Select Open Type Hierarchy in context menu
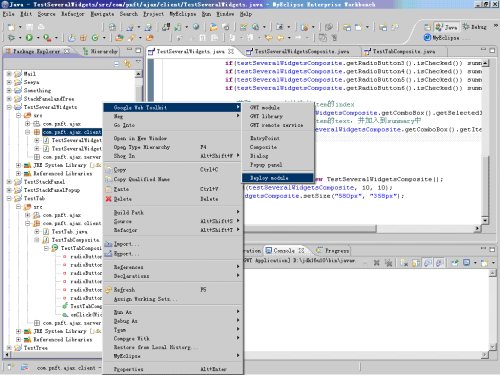Viewport: 500px width, 375px height. tap(173, 147)
